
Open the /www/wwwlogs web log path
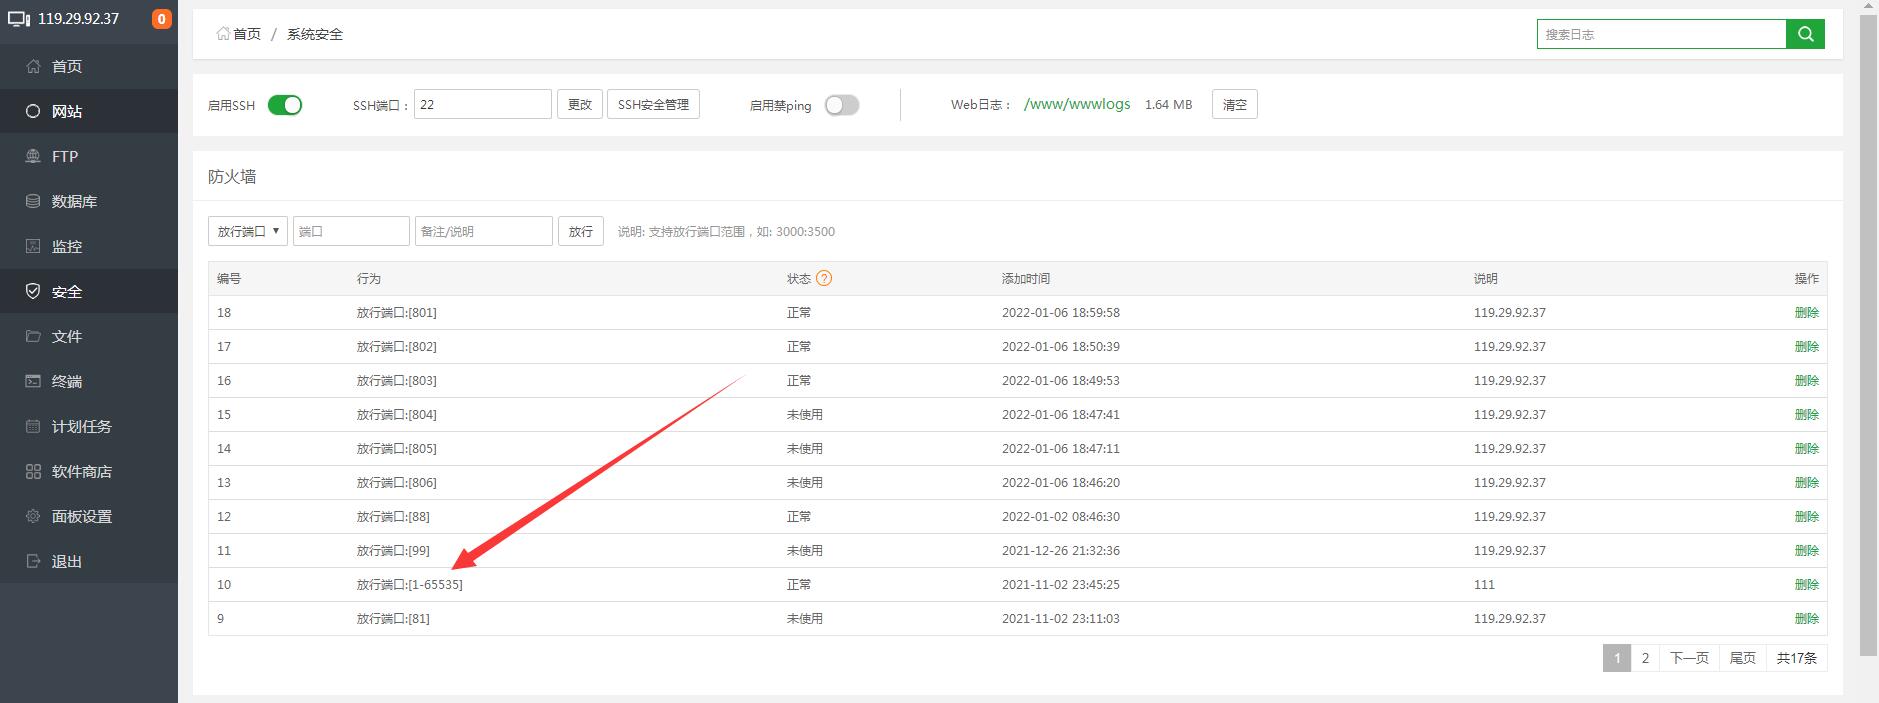tap(1077, 104)
